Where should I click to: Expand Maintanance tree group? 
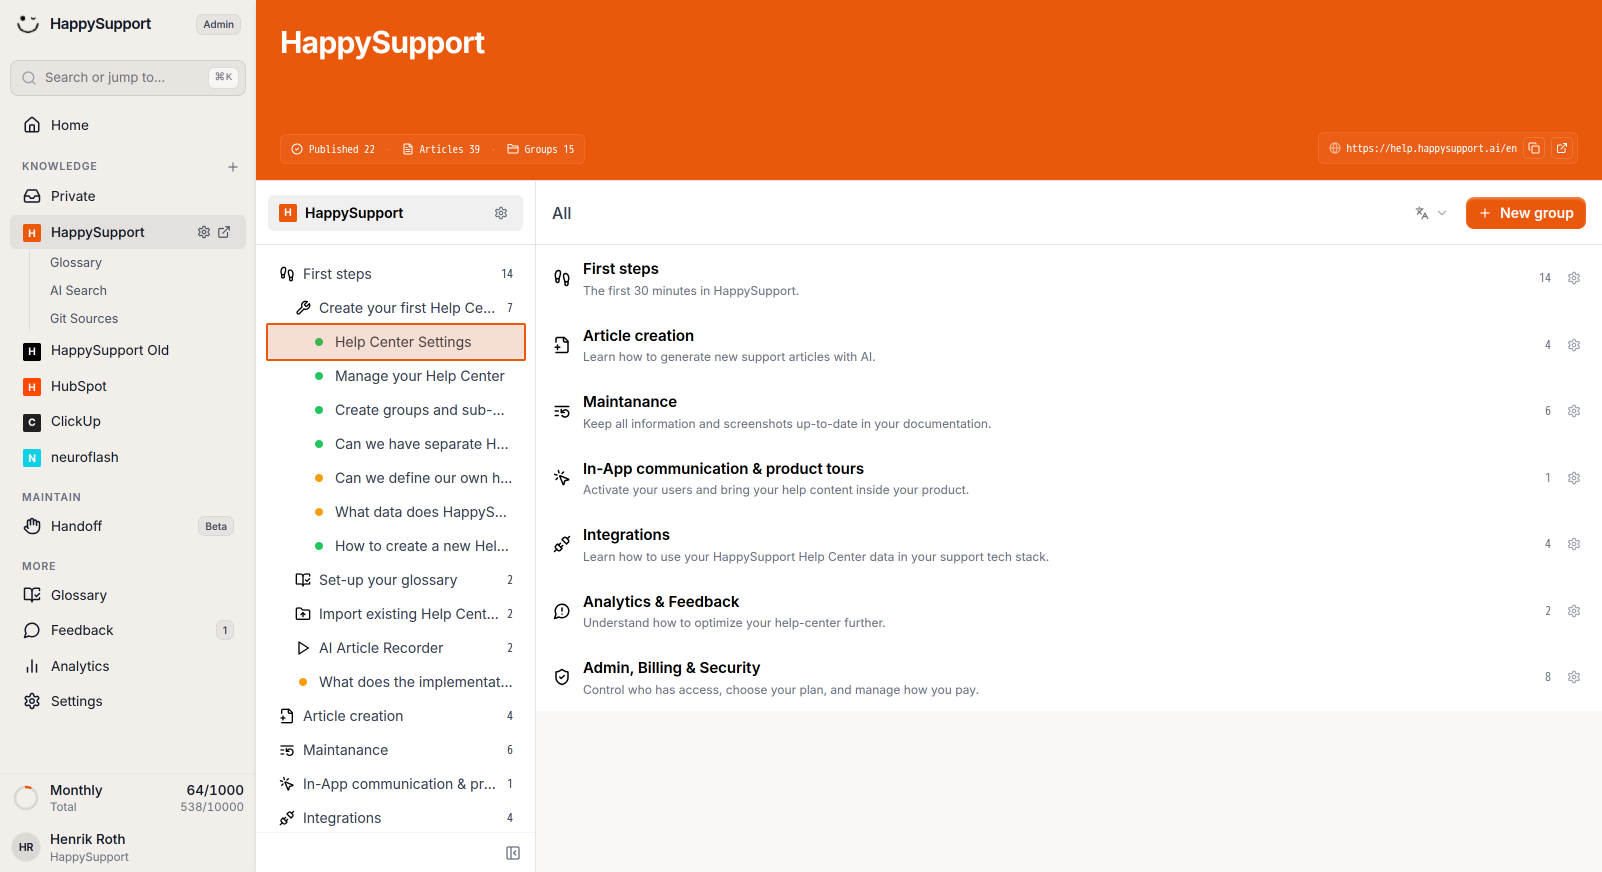point(396,750)
